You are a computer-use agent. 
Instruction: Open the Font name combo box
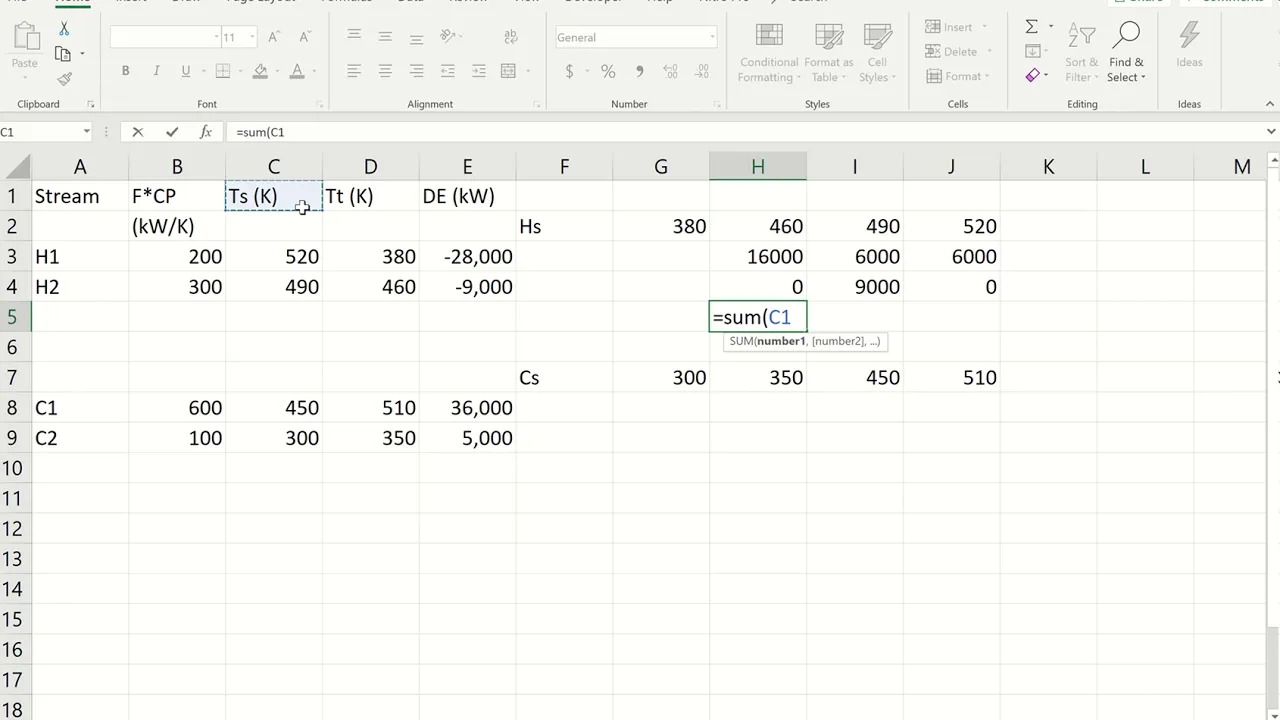tap(165, 37)
